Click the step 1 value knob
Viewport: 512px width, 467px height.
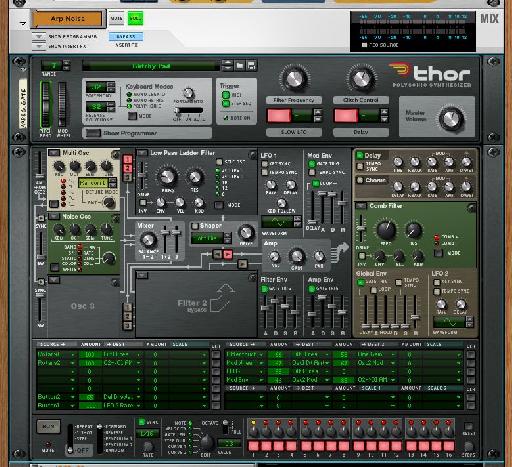pyautogui.click(x=254, y=431)
